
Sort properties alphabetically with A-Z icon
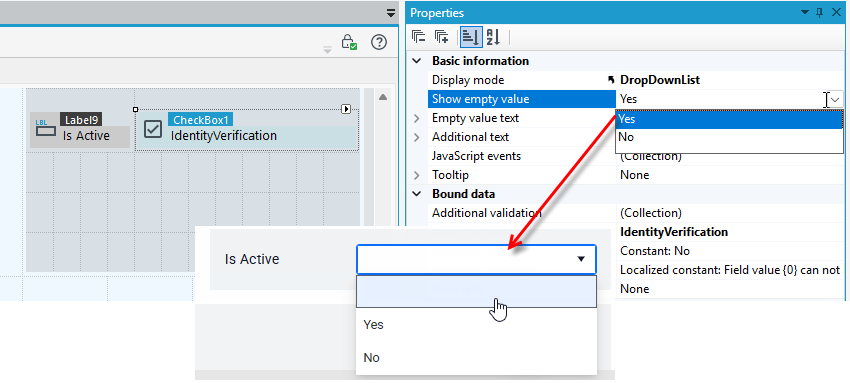493,37
